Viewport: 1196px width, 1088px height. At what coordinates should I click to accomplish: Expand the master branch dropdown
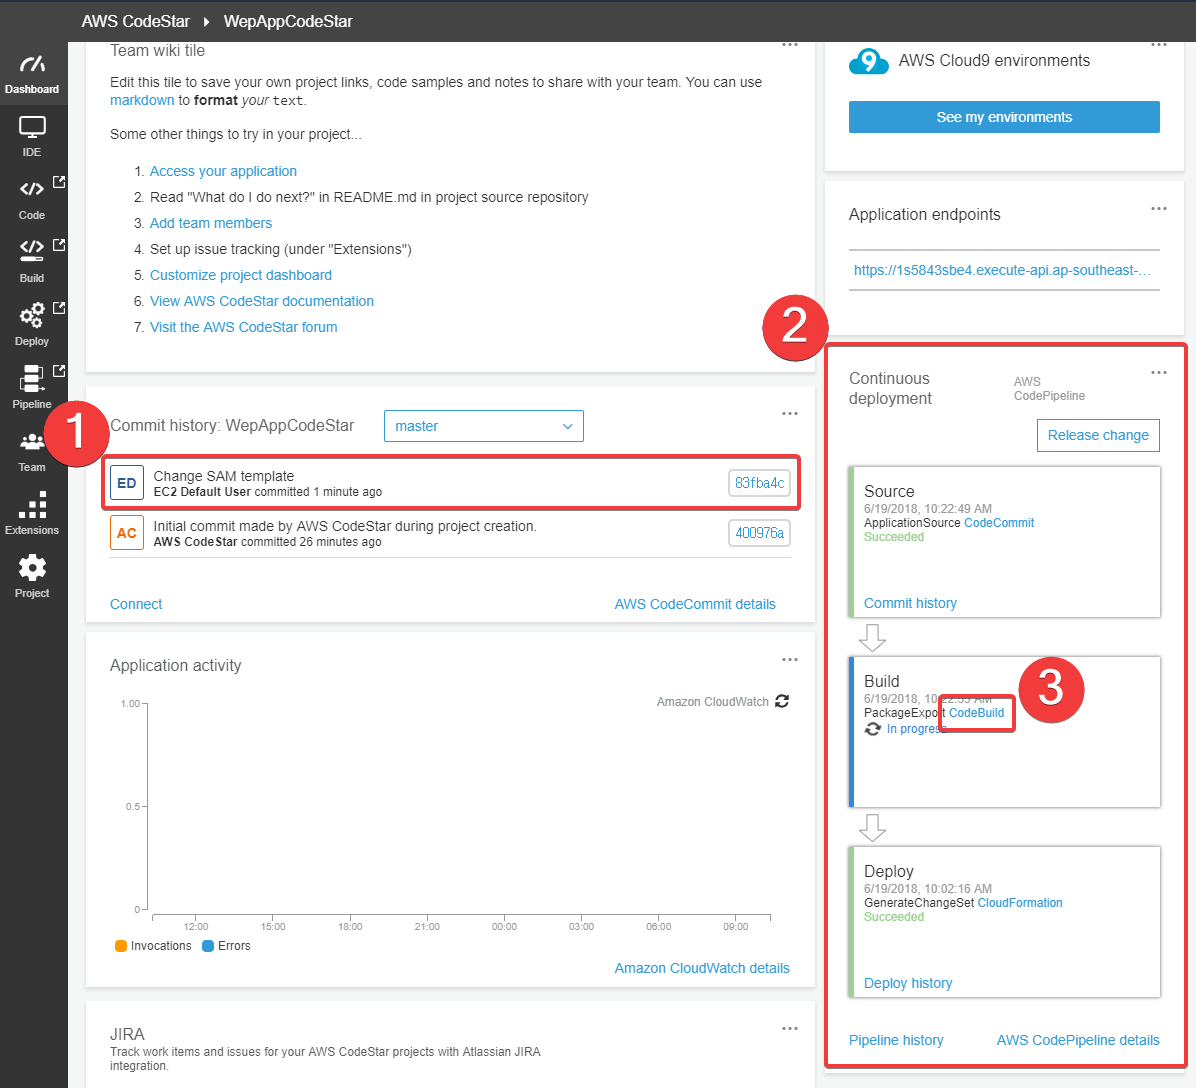(484, 426)
